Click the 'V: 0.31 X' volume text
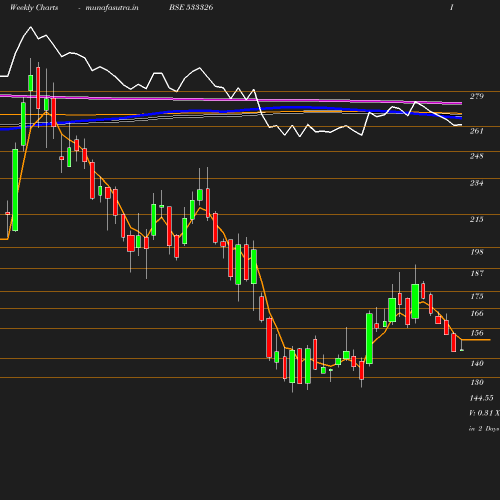Image resolution: width=500 pixels, height=500 pixels. click(x=484, y=413)
